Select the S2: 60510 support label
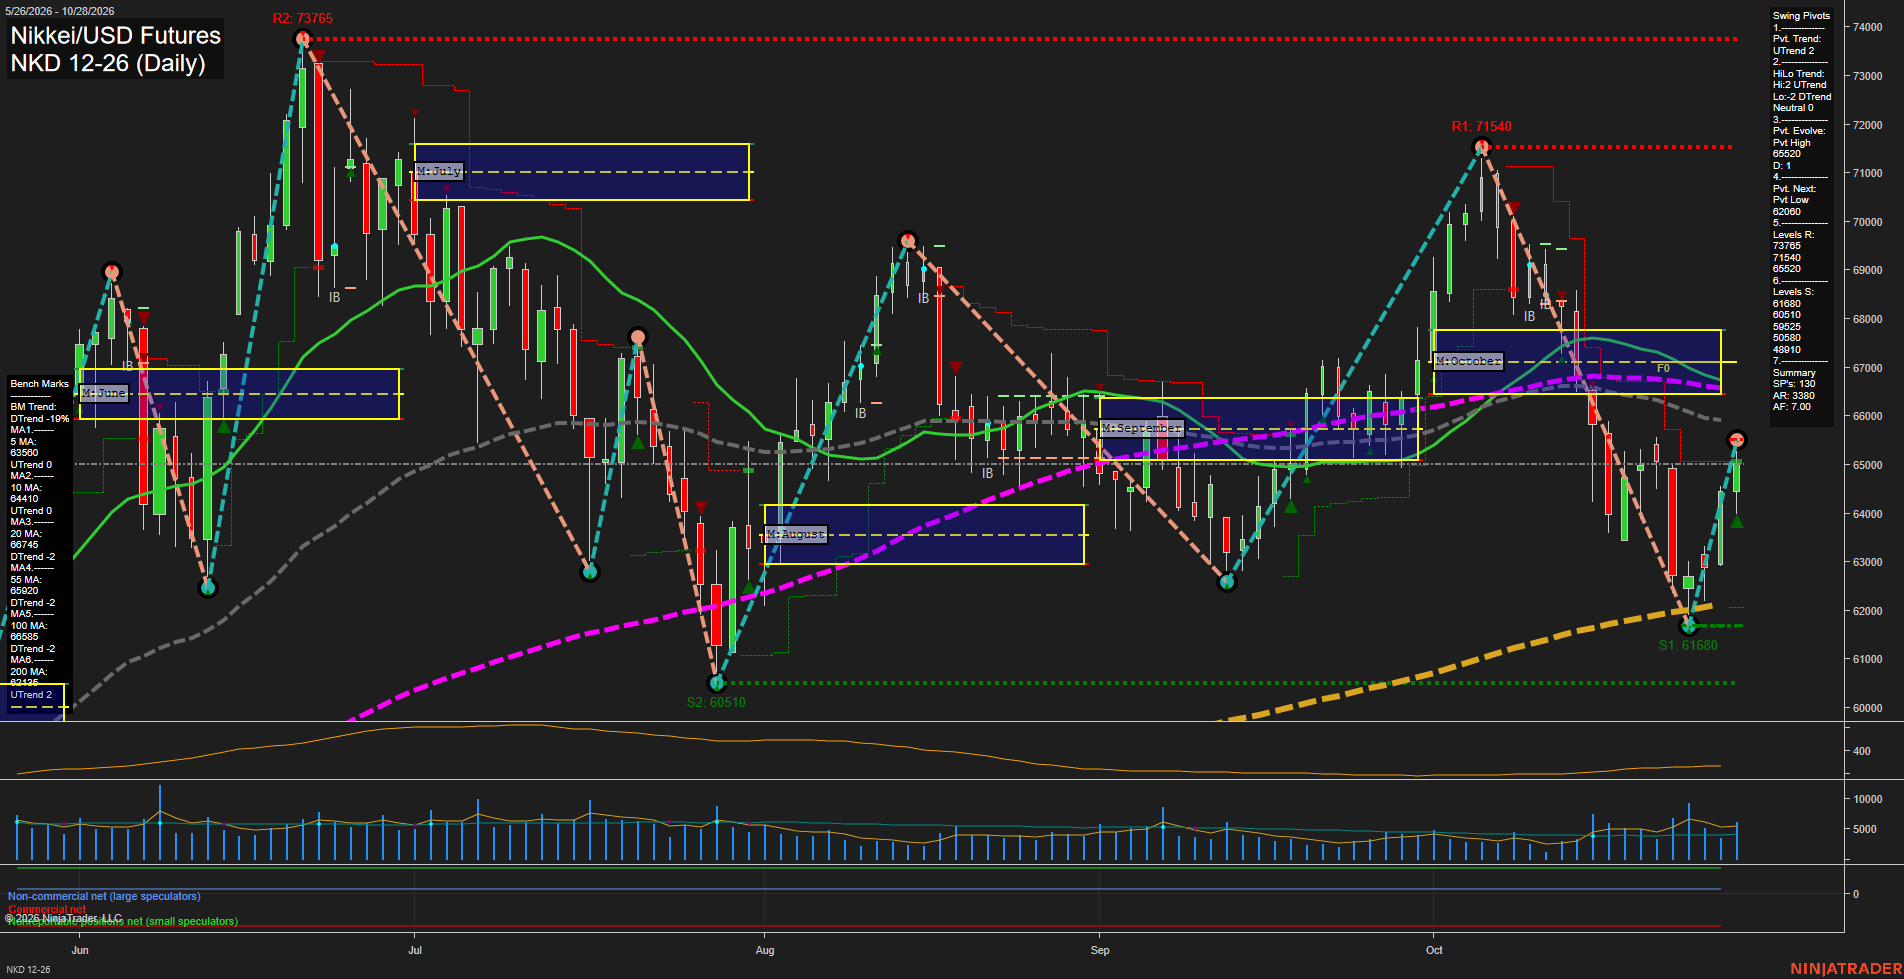 716,703
